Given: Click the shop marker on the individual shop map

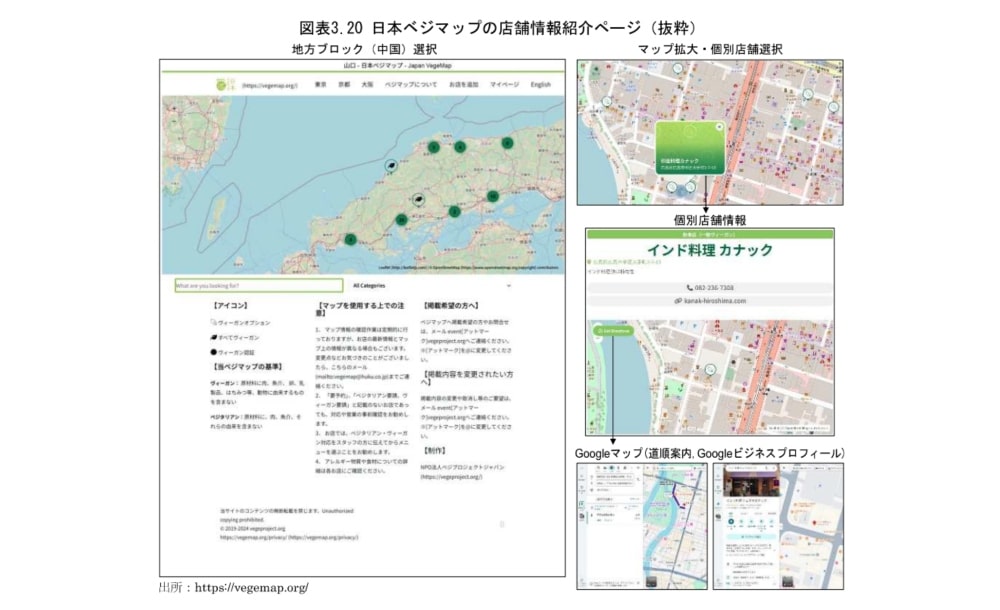Looking at the screenshot, I should click(x=710, y=369).
